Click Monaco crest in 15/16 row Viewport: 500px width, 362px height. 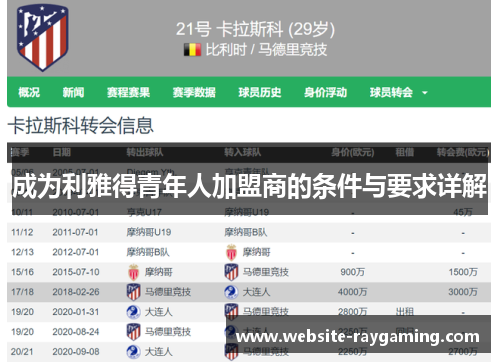[x=133, y=272]
